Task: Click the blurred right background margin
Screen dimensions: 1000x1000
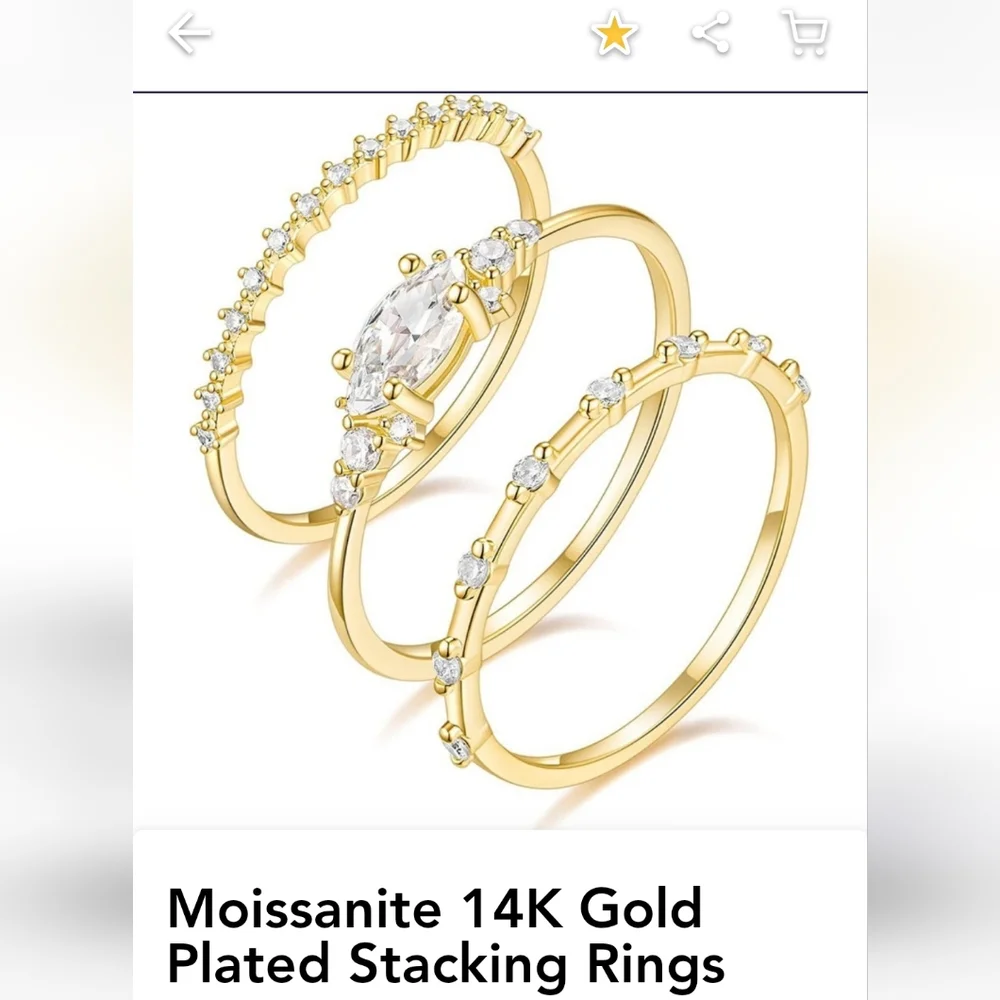Action: [934, 500]
